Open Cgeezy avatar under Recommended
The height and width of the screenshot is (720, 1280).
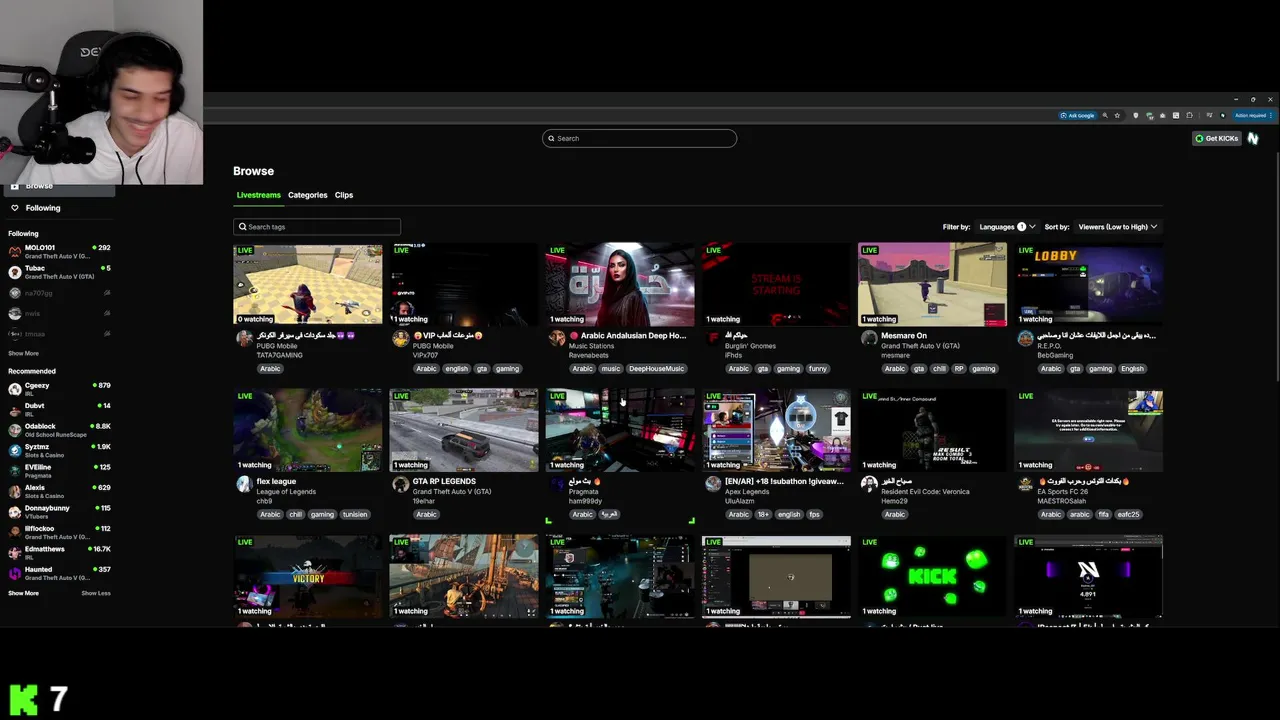tap(15, 389)
